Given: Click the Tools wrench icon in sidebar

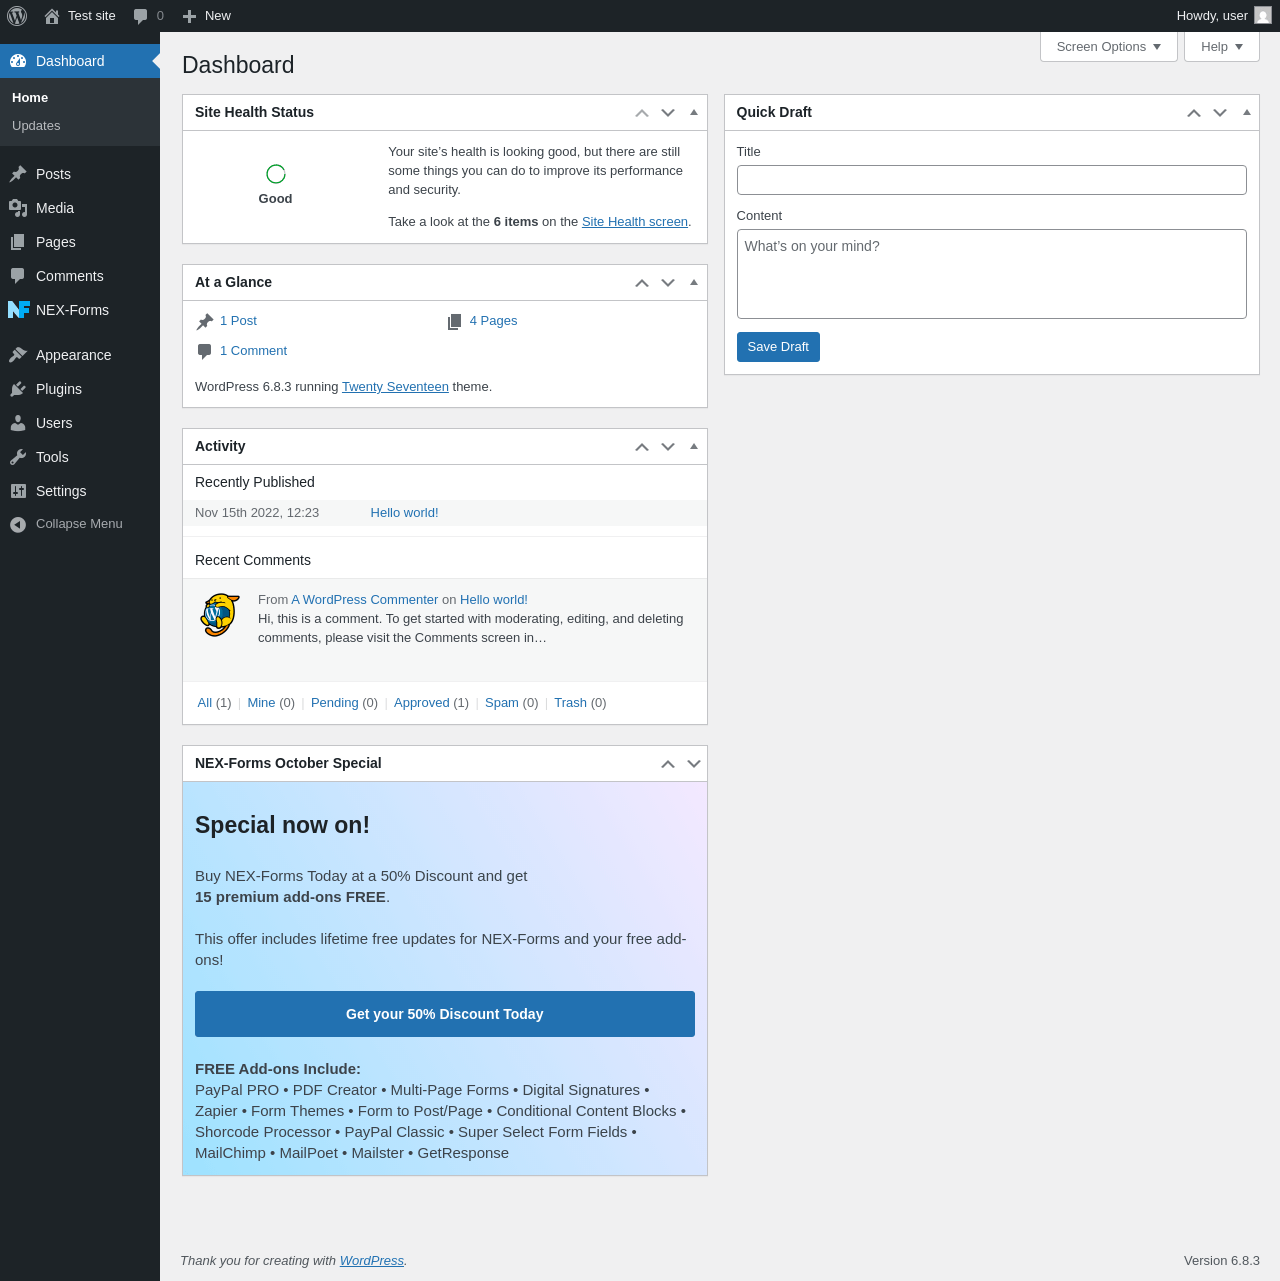Looking at the screenshot, I should coord(18,457).
